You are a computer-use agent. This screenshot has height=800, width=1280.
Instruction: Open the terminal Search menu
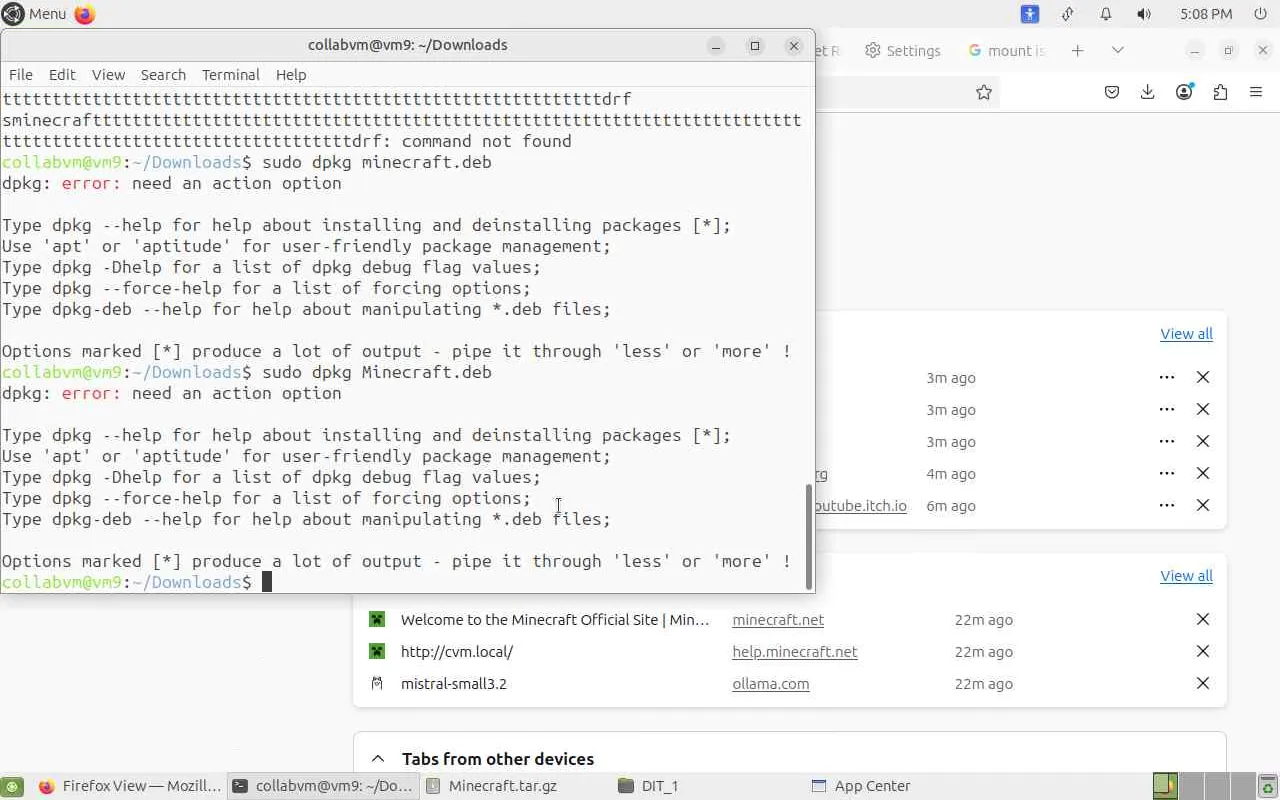(x=163, y=75)
